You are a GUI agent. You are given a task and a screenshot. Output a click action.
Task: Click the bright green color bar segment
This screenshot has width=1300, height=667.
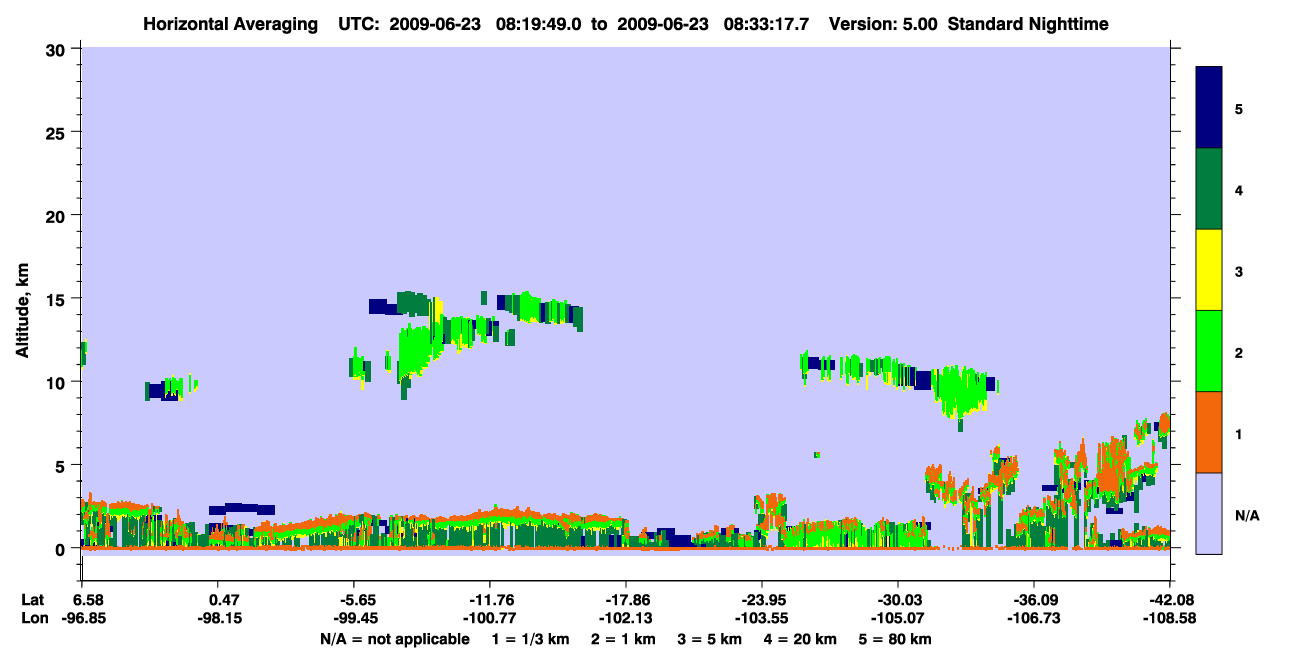[1209, 350]
